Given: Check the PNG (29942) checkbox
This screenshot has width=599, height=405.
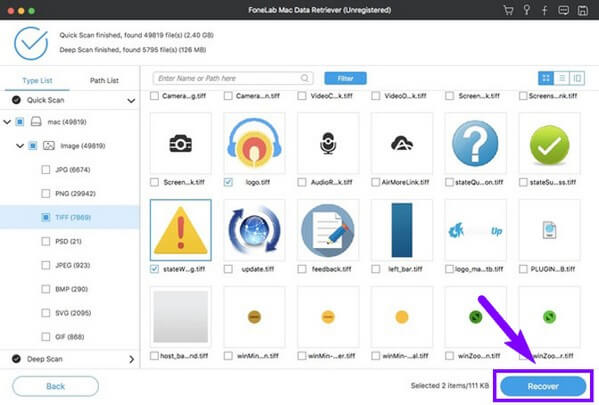Looking at the screenshot, I should pos(45,194).
